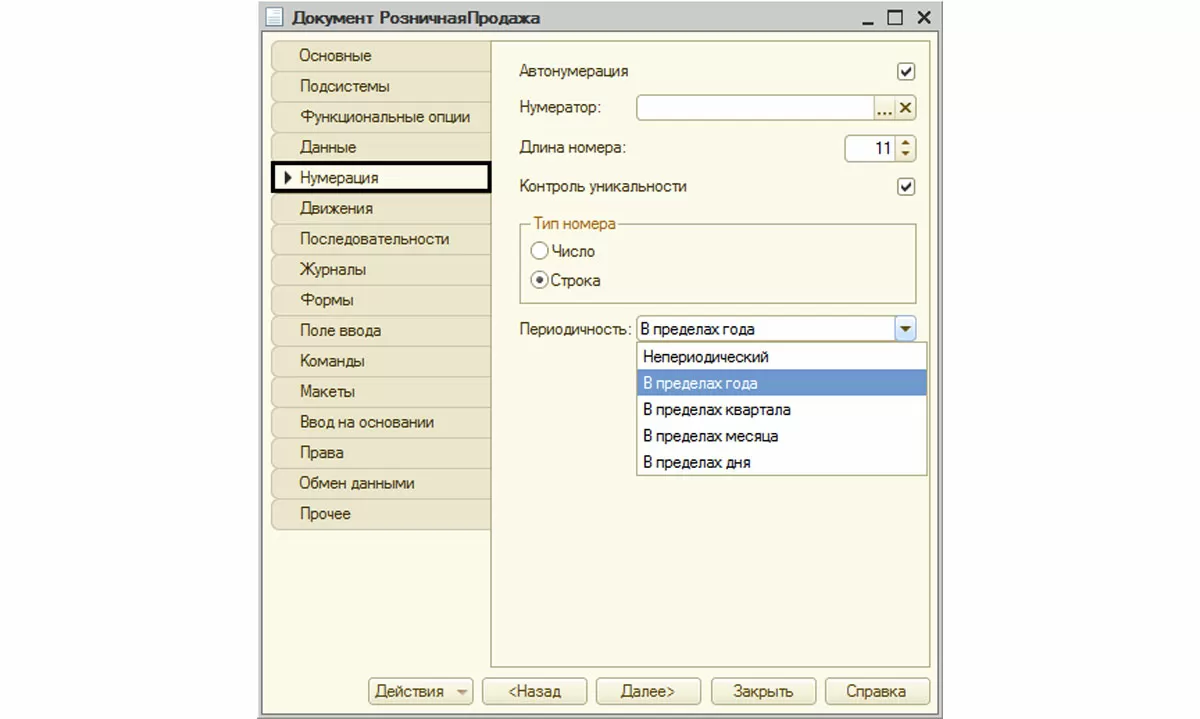Switch to the Движения tab
The width and height of the screenshot is (1200, 719).
click(x=336, y=208)
